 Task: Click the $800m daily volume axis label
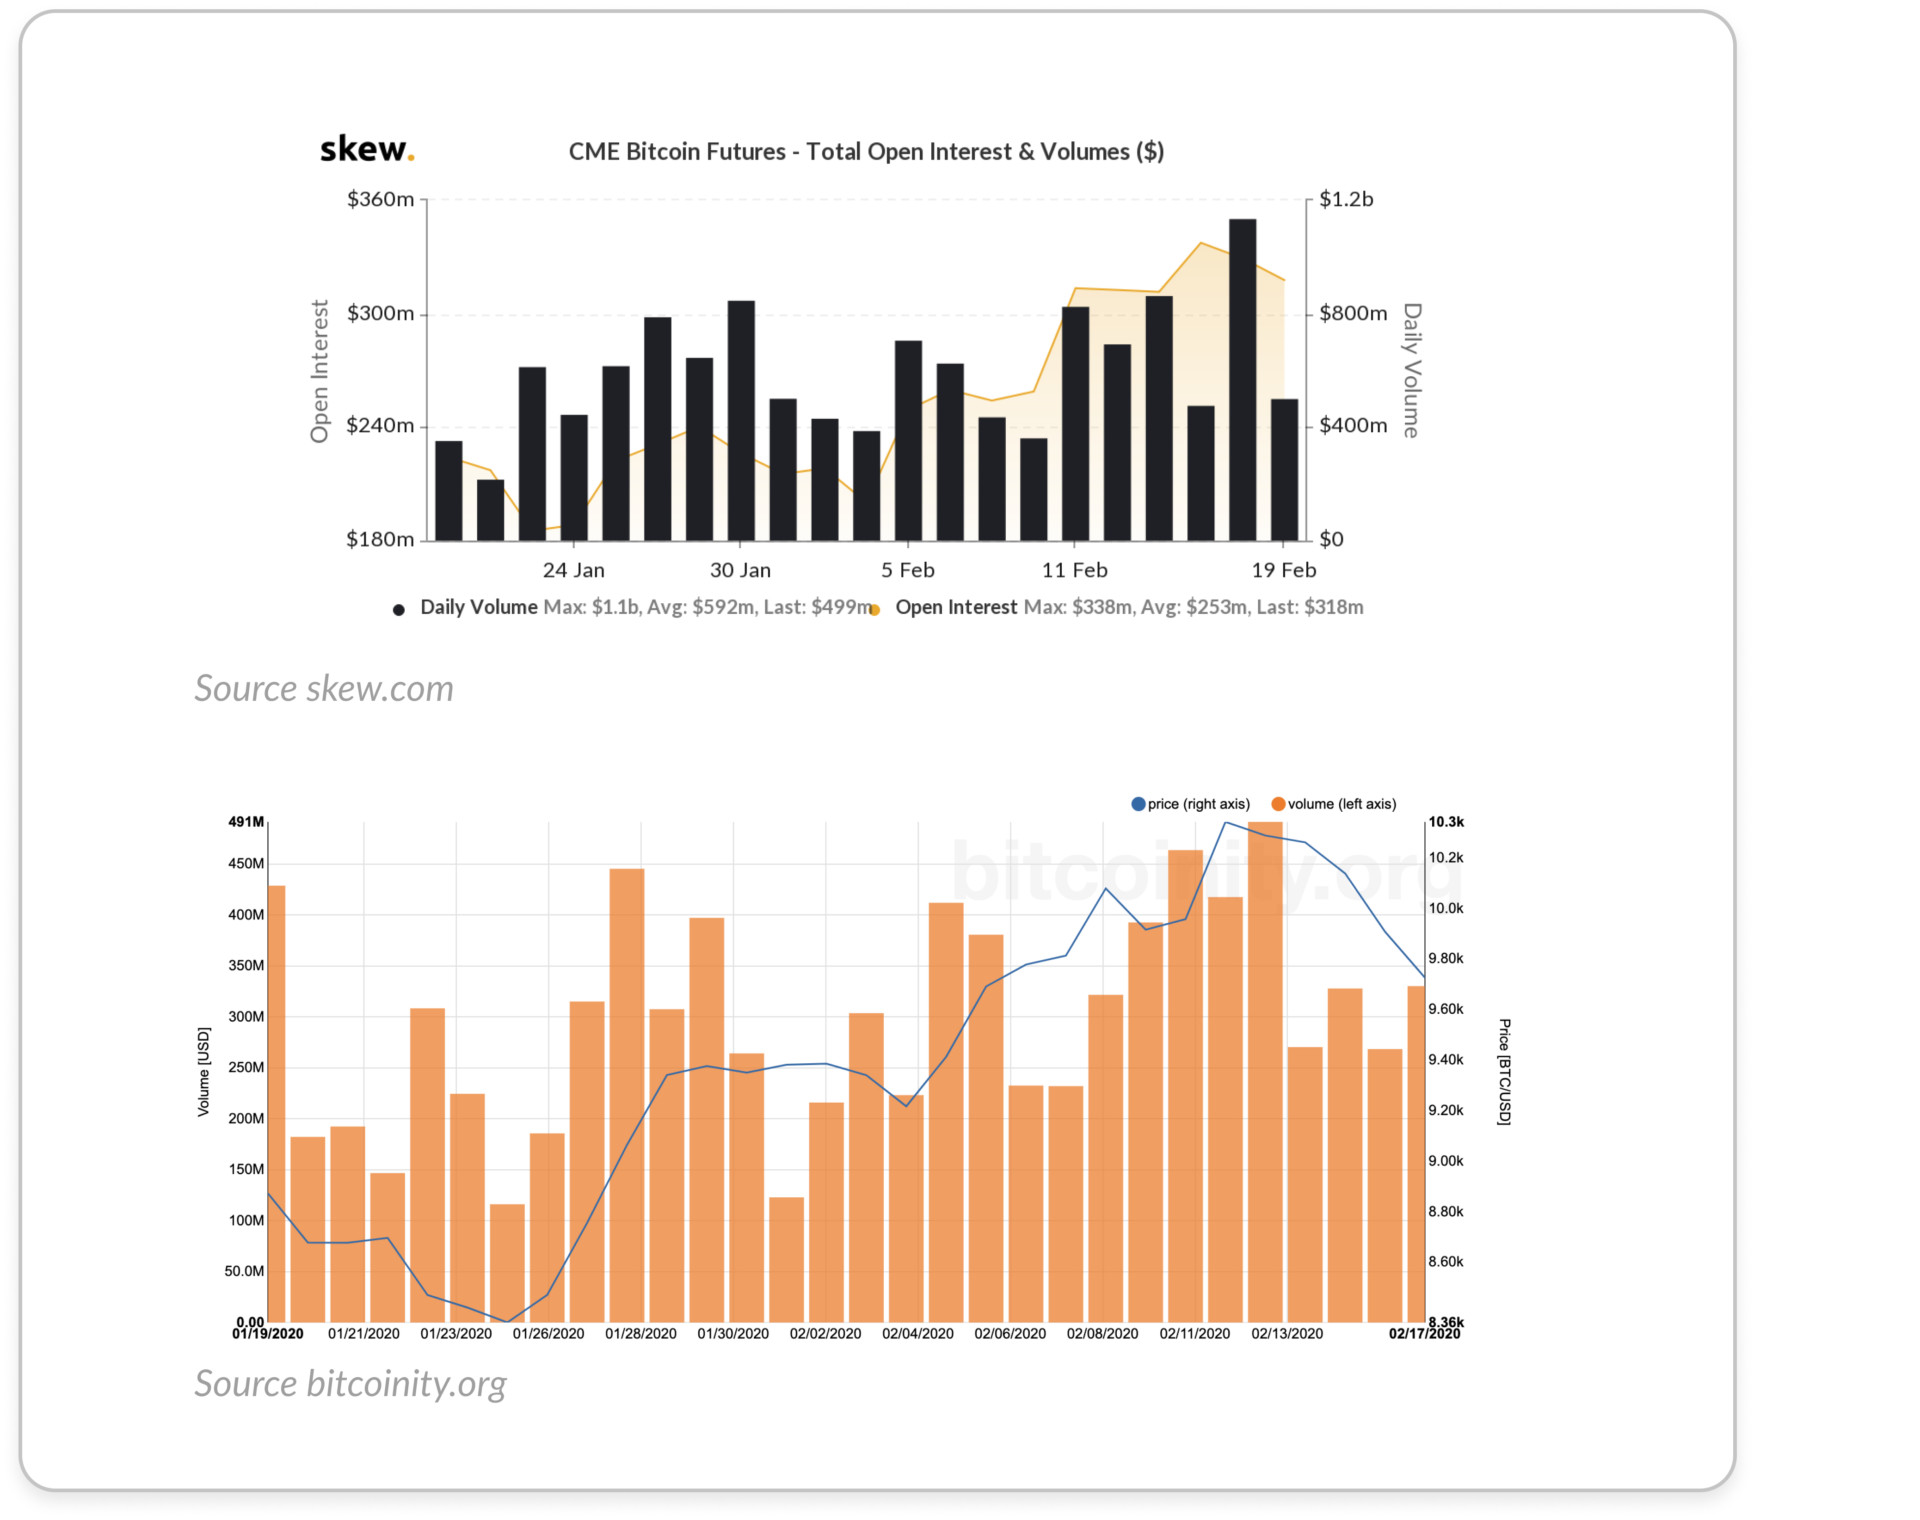[x=1353, y=313]
